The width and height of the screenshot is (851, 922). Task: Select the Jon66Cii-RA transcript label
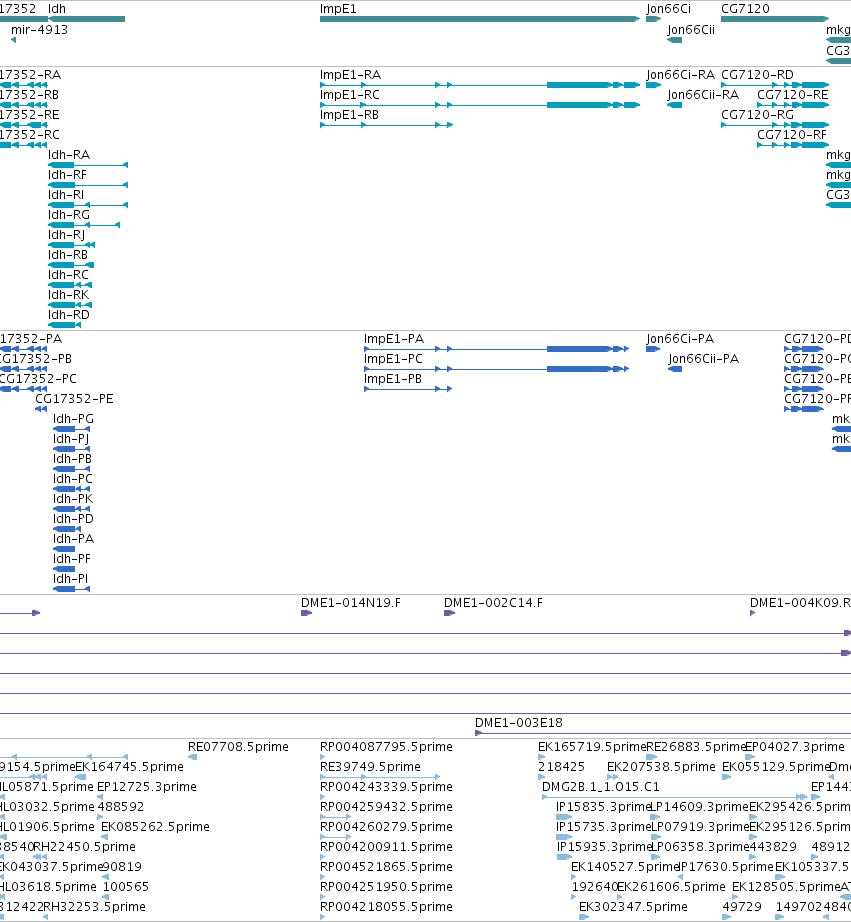pyautogui.click(x=703, y=95)
